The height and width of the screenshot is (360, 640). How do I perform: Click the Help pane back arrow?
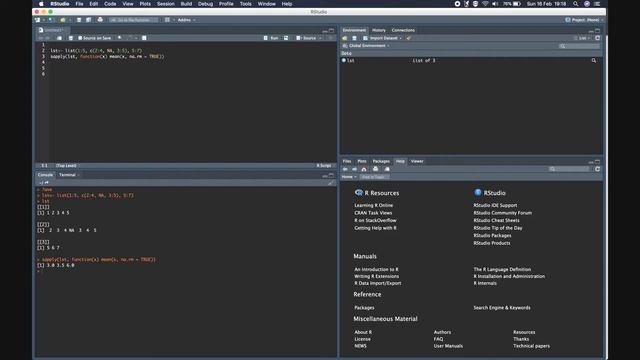(x=345, y=169)
